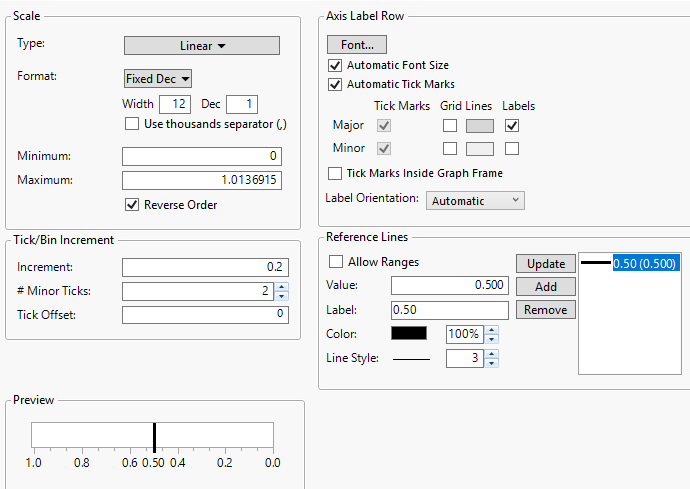Viewport: 690px width, 489px height.
Task: Expand the Fixed Dec format dropdown
Action: coord(158,78)
